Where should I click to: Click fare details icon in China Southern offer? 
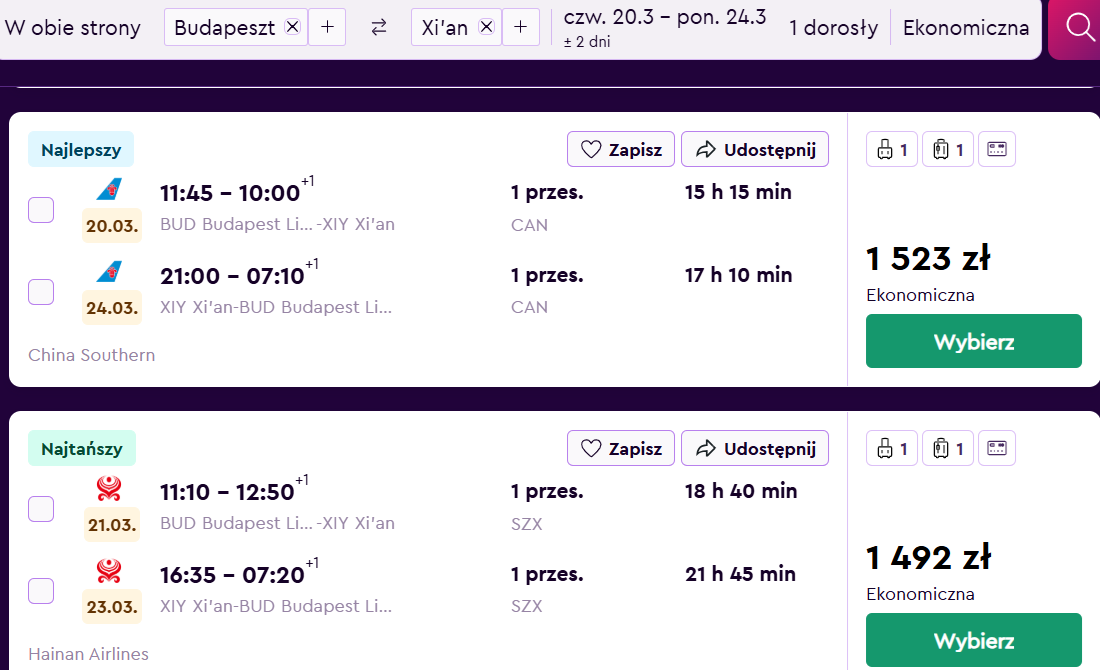pos(997,149)
